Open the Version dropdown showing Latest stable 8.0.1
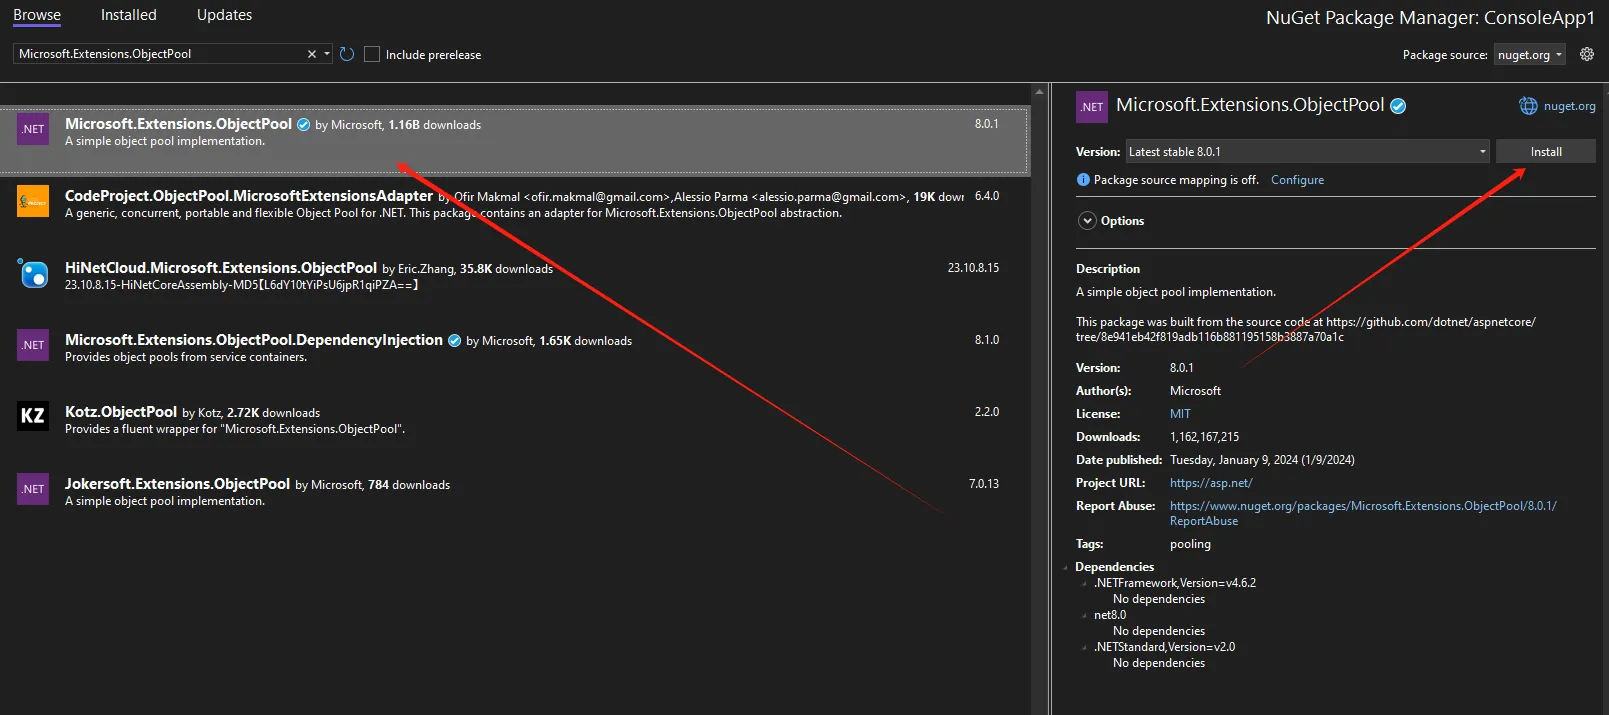1609x715 pixels. pos(1308,152)
